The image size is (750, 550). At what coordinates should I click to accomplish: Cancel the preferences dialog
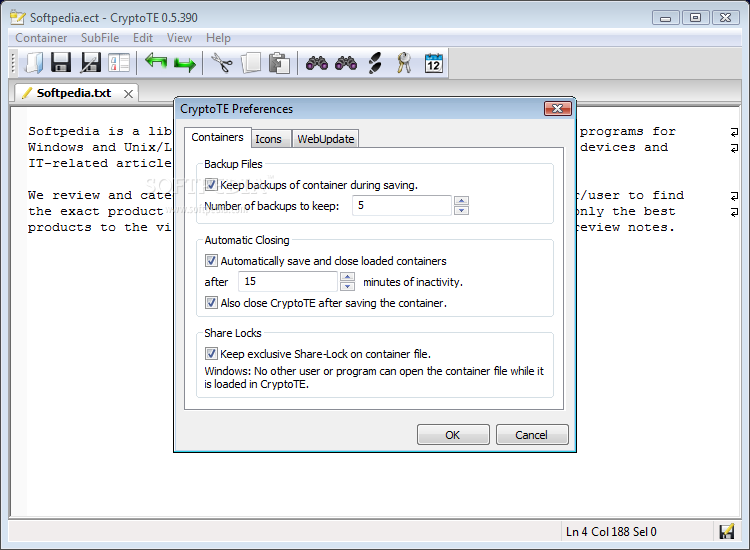click(532, 435)
